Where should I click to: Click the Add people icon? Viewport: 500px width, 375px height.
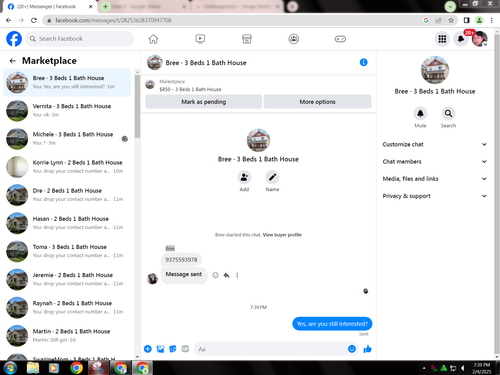(244, 177)
